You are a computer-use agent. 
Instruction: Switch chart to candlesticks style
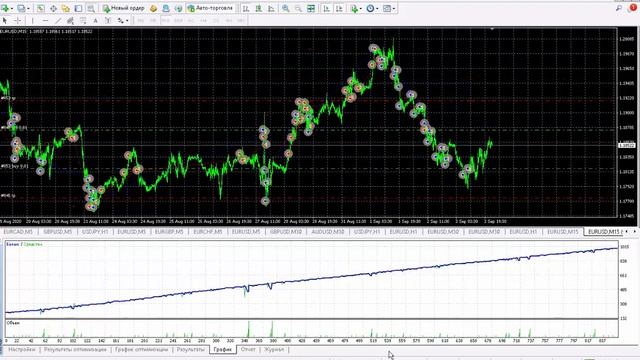pyautogui.click(x=258, y=8)
